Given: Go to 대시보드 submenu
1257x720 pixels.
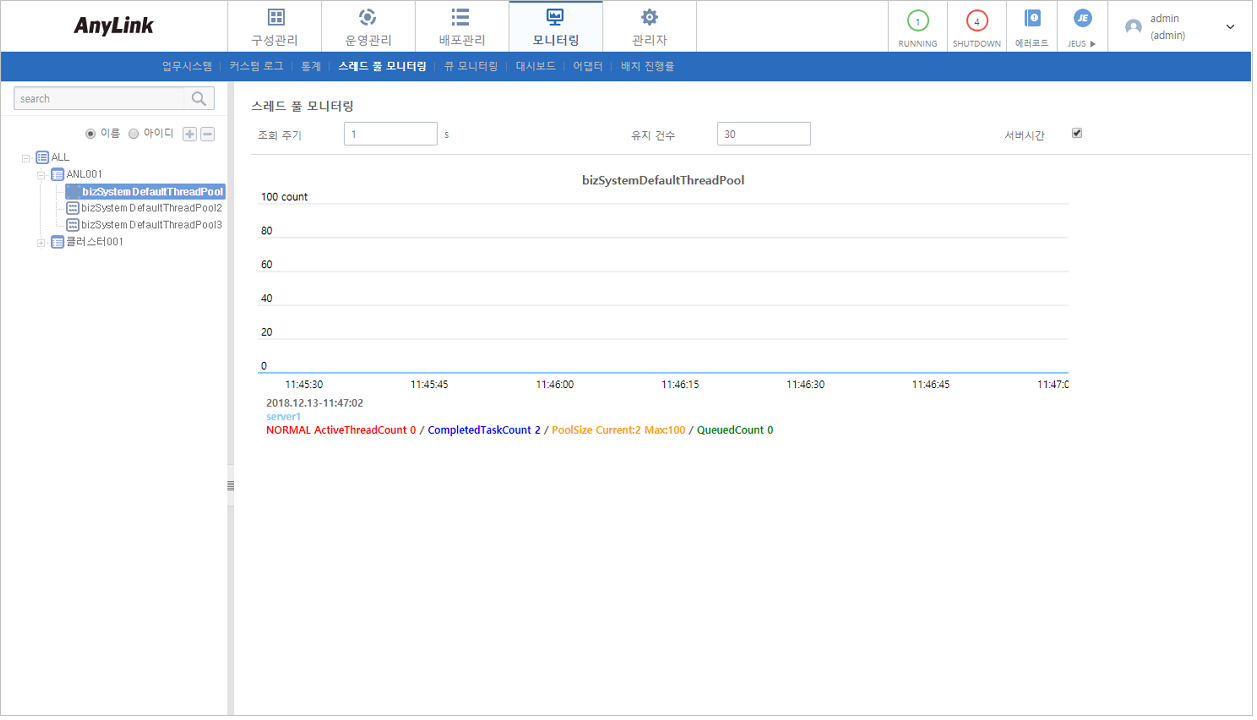Looking at the screenshot, I should pos(535,66).
